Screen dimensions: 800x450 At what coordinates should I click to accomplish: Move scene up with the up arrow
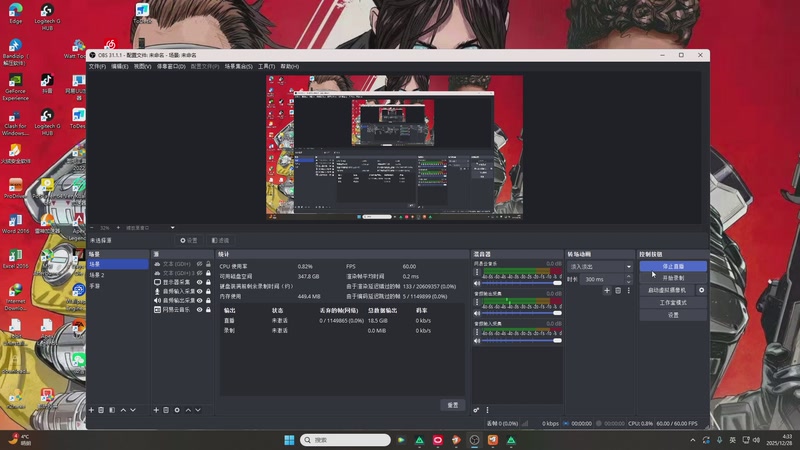coord(123,410)
